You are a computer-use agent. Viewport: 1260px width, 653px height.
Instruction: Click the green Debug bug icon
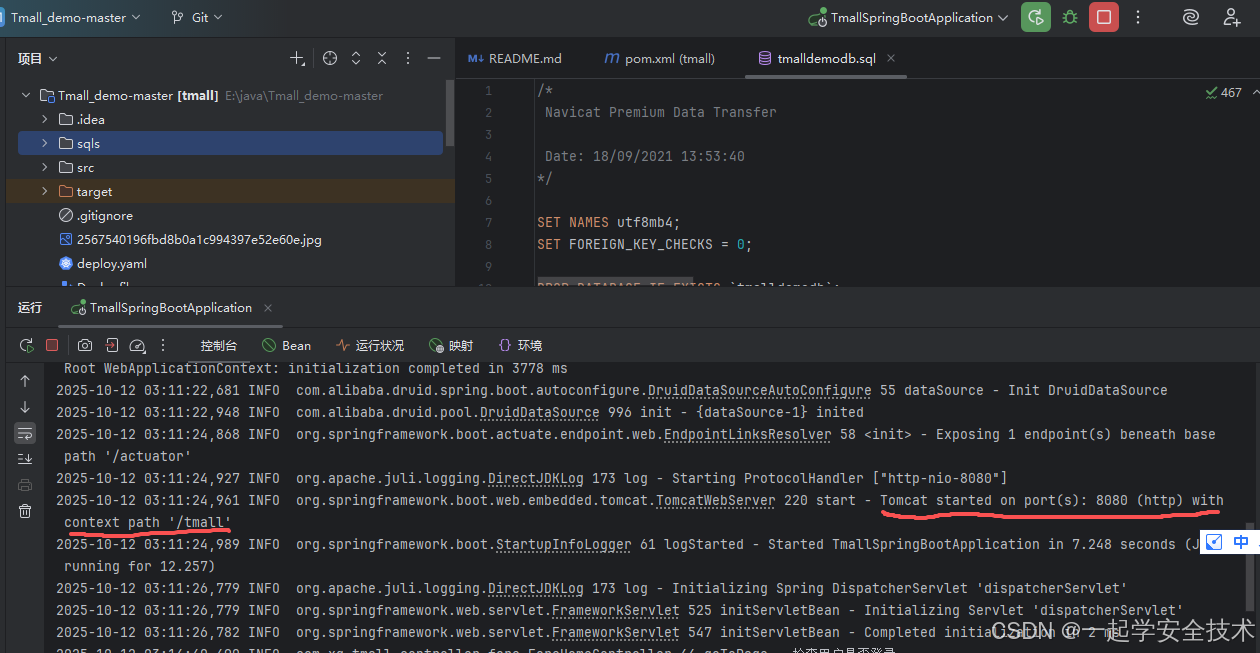pos(1070,17)
